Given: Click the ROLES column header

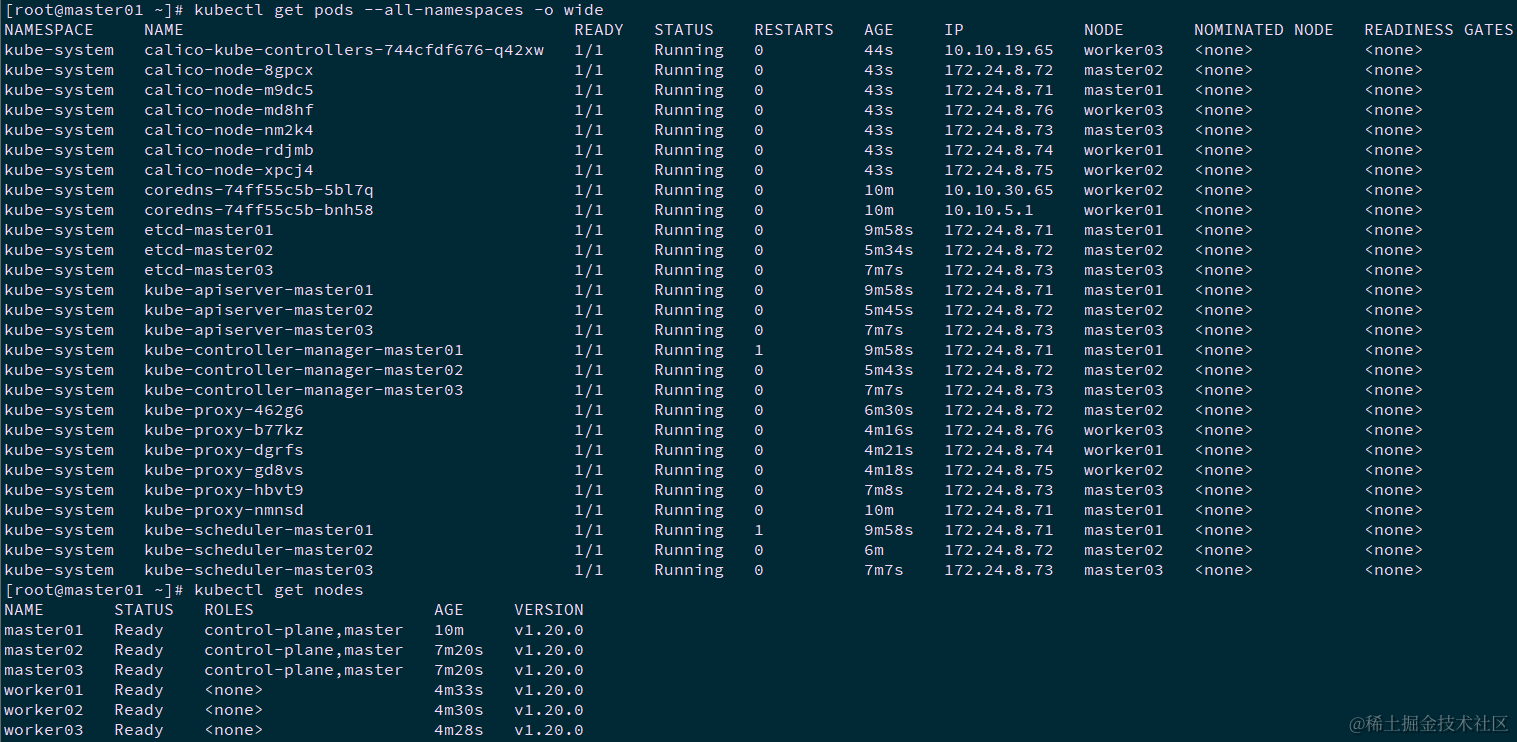Looking at the screenshot, I should 229,610.
